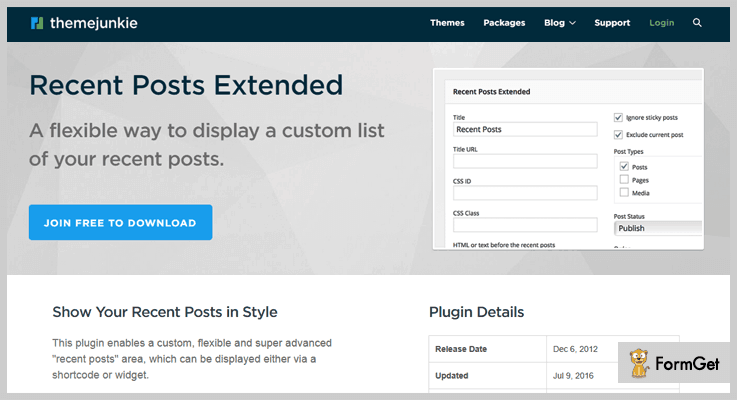Click HTML or text before the recent posts label
This screenshot has height=400, width=737.
tap(504, 245)
